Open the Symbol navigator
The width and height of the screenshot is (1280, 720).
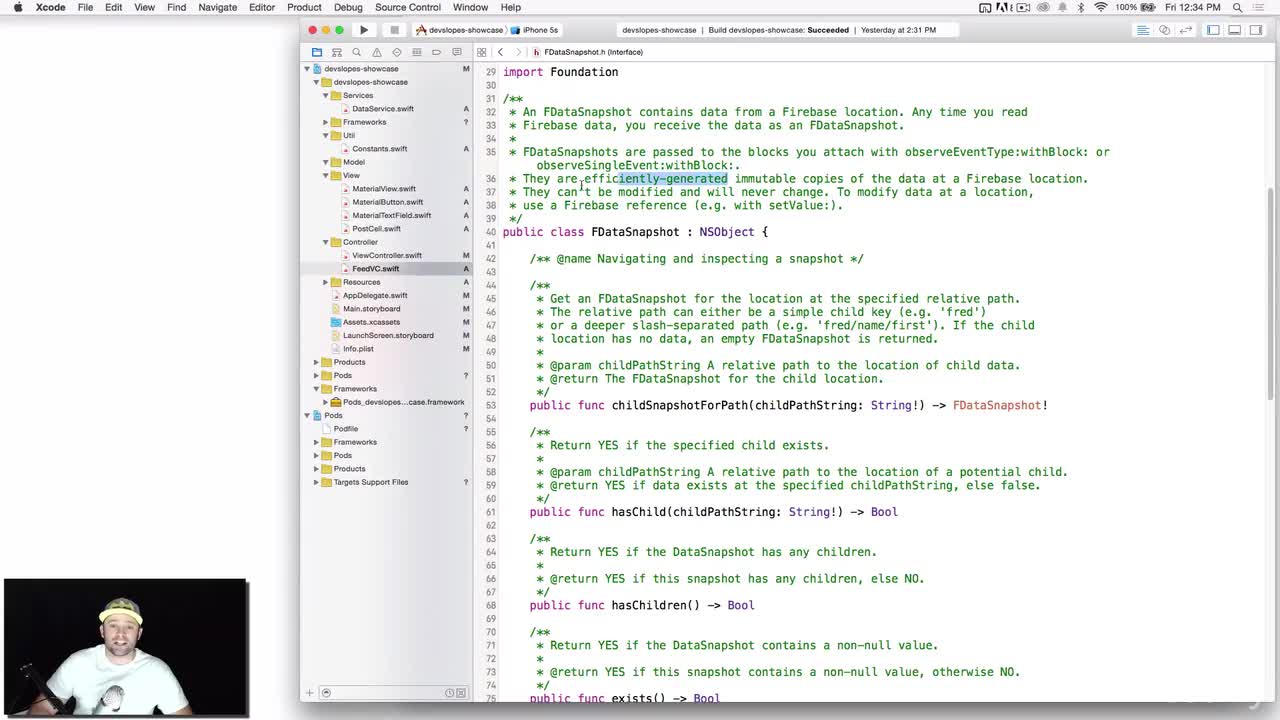[337, 52]
